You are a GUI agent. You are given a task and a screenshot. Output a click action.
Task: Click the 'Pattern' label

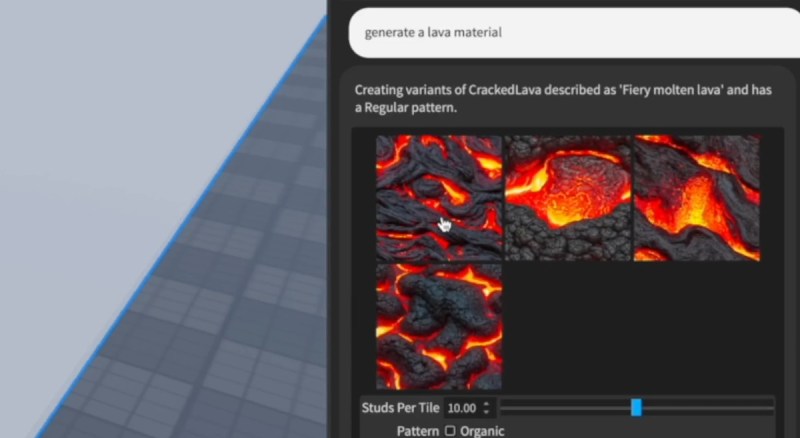coord(418,431)
